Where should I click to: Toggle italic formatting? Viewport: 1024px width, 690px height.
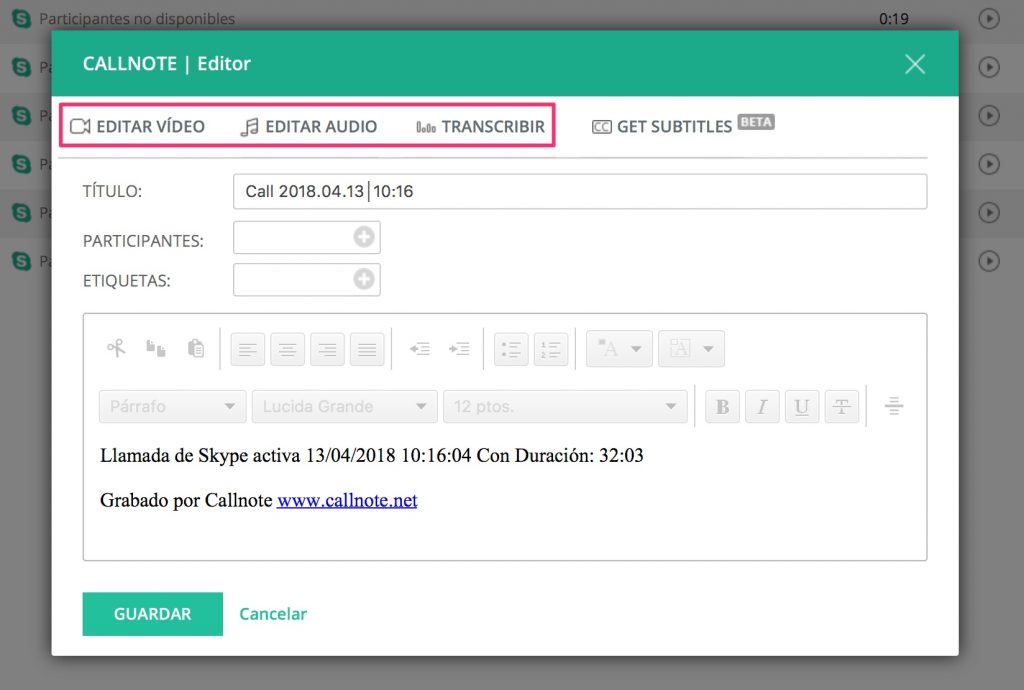click(x=762, y=407)
